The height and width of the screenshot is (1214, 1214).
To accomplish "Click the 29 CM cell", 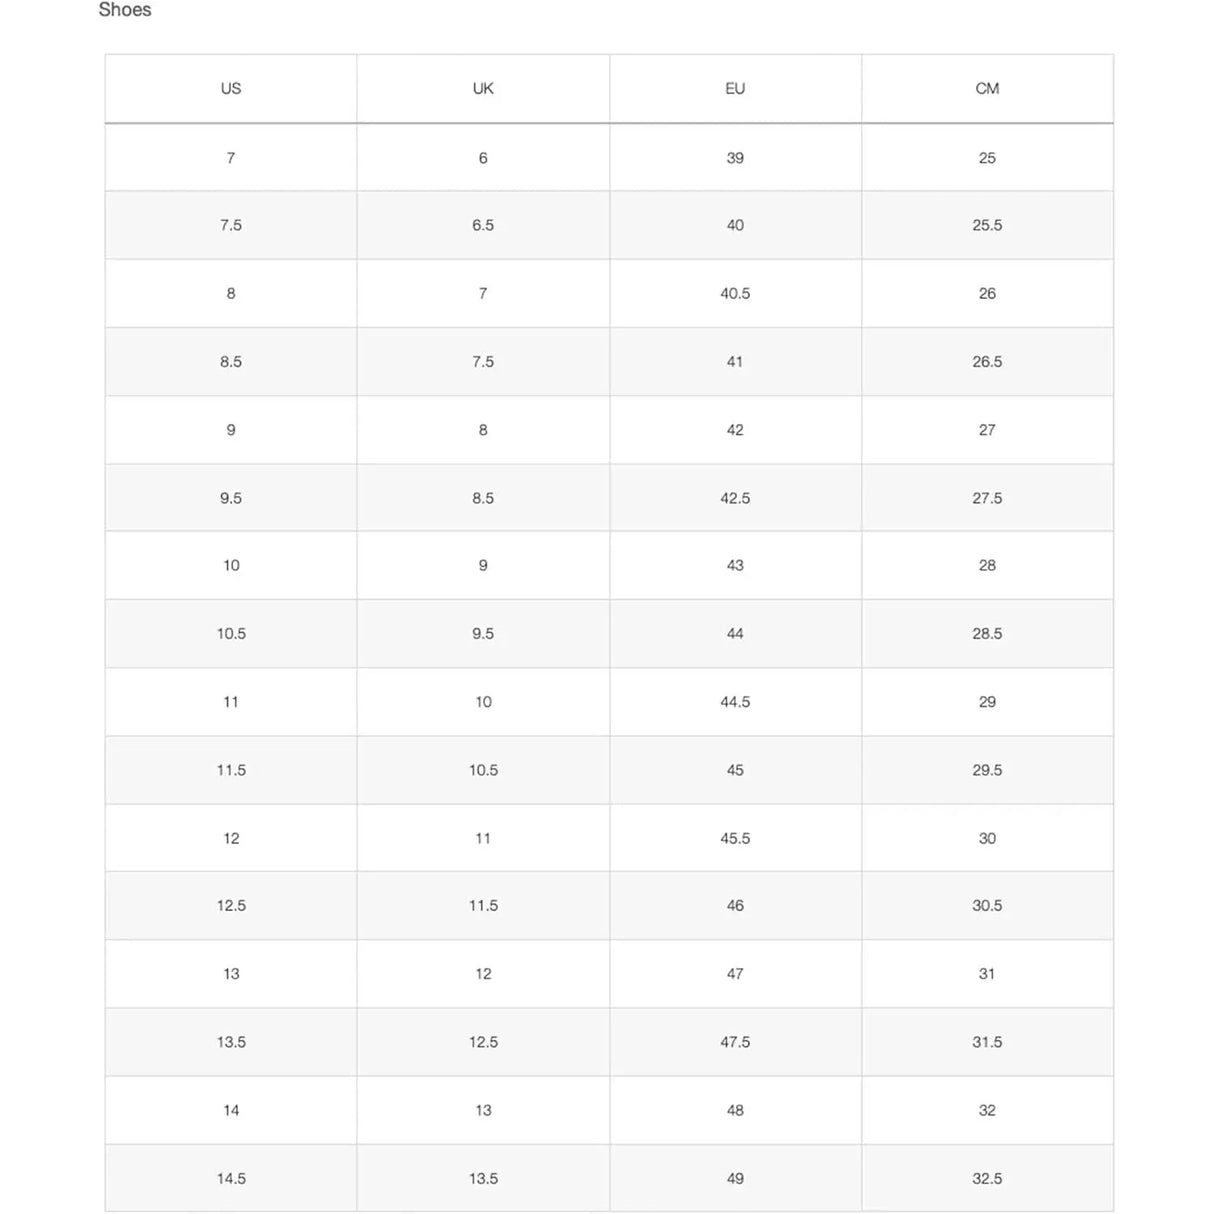I will pyautogui.click(x=987, y=702).
